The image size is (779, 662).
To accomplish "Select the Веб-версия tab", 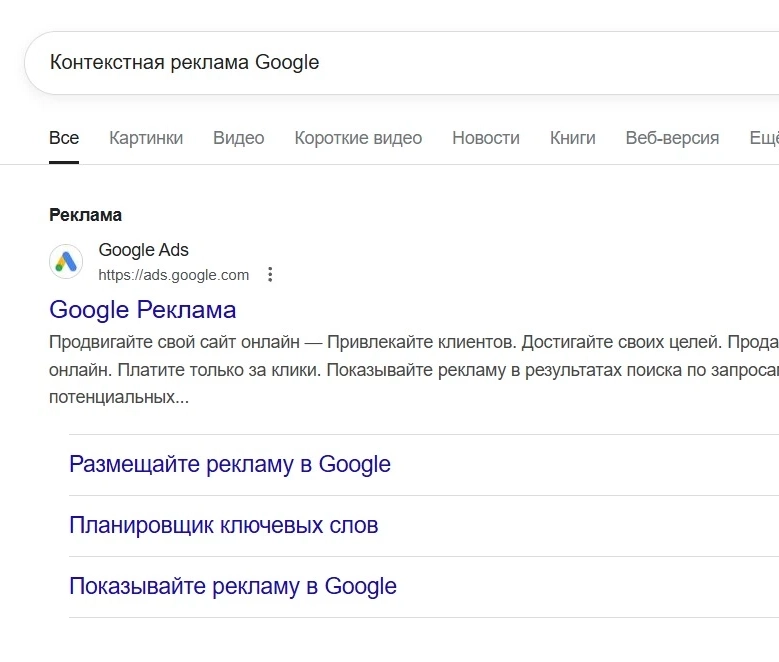I will click(x=672, y=138).
